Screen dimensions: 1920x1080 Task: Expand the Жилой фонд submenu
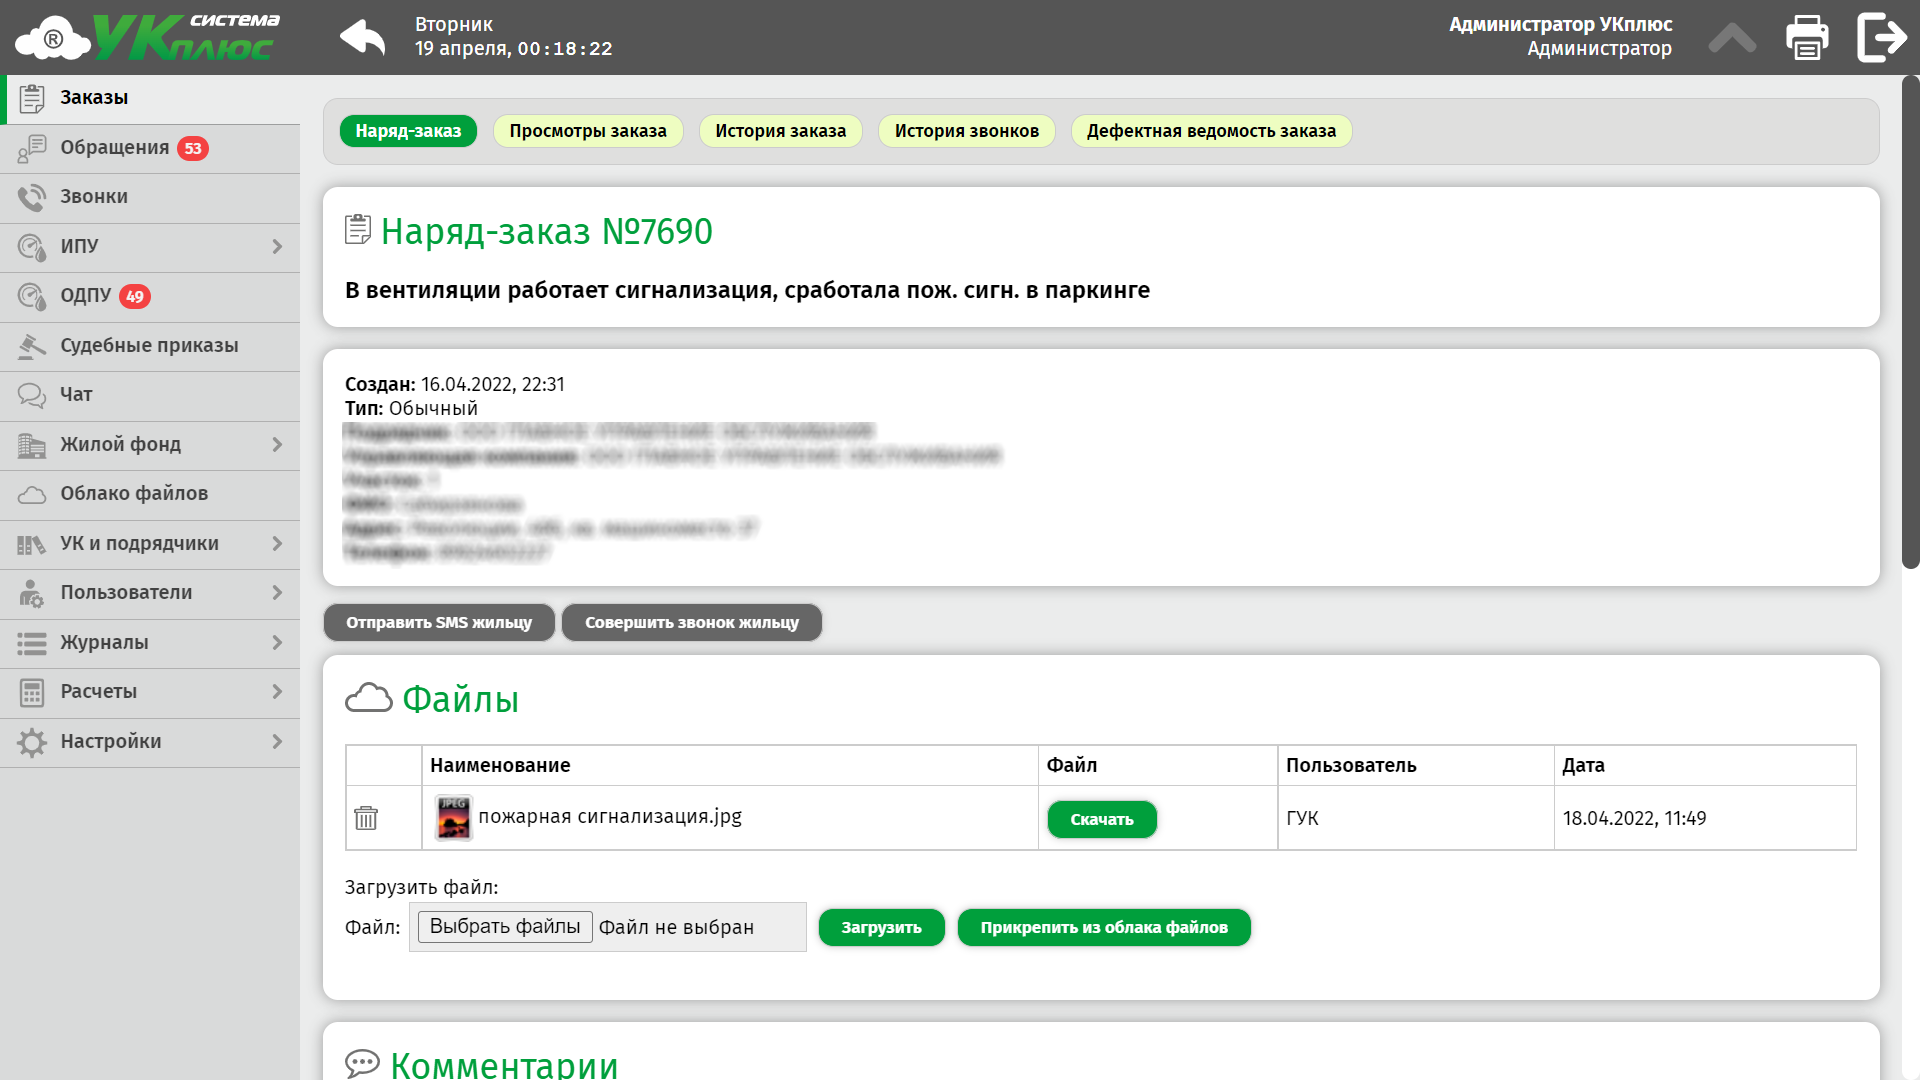click(277, 444)
